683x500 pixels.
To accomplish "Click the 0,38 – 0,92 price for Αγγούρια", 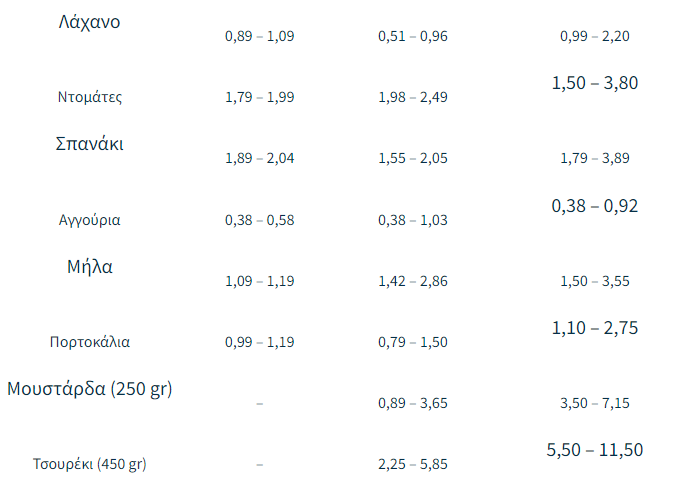I will [x=595, y=206].
